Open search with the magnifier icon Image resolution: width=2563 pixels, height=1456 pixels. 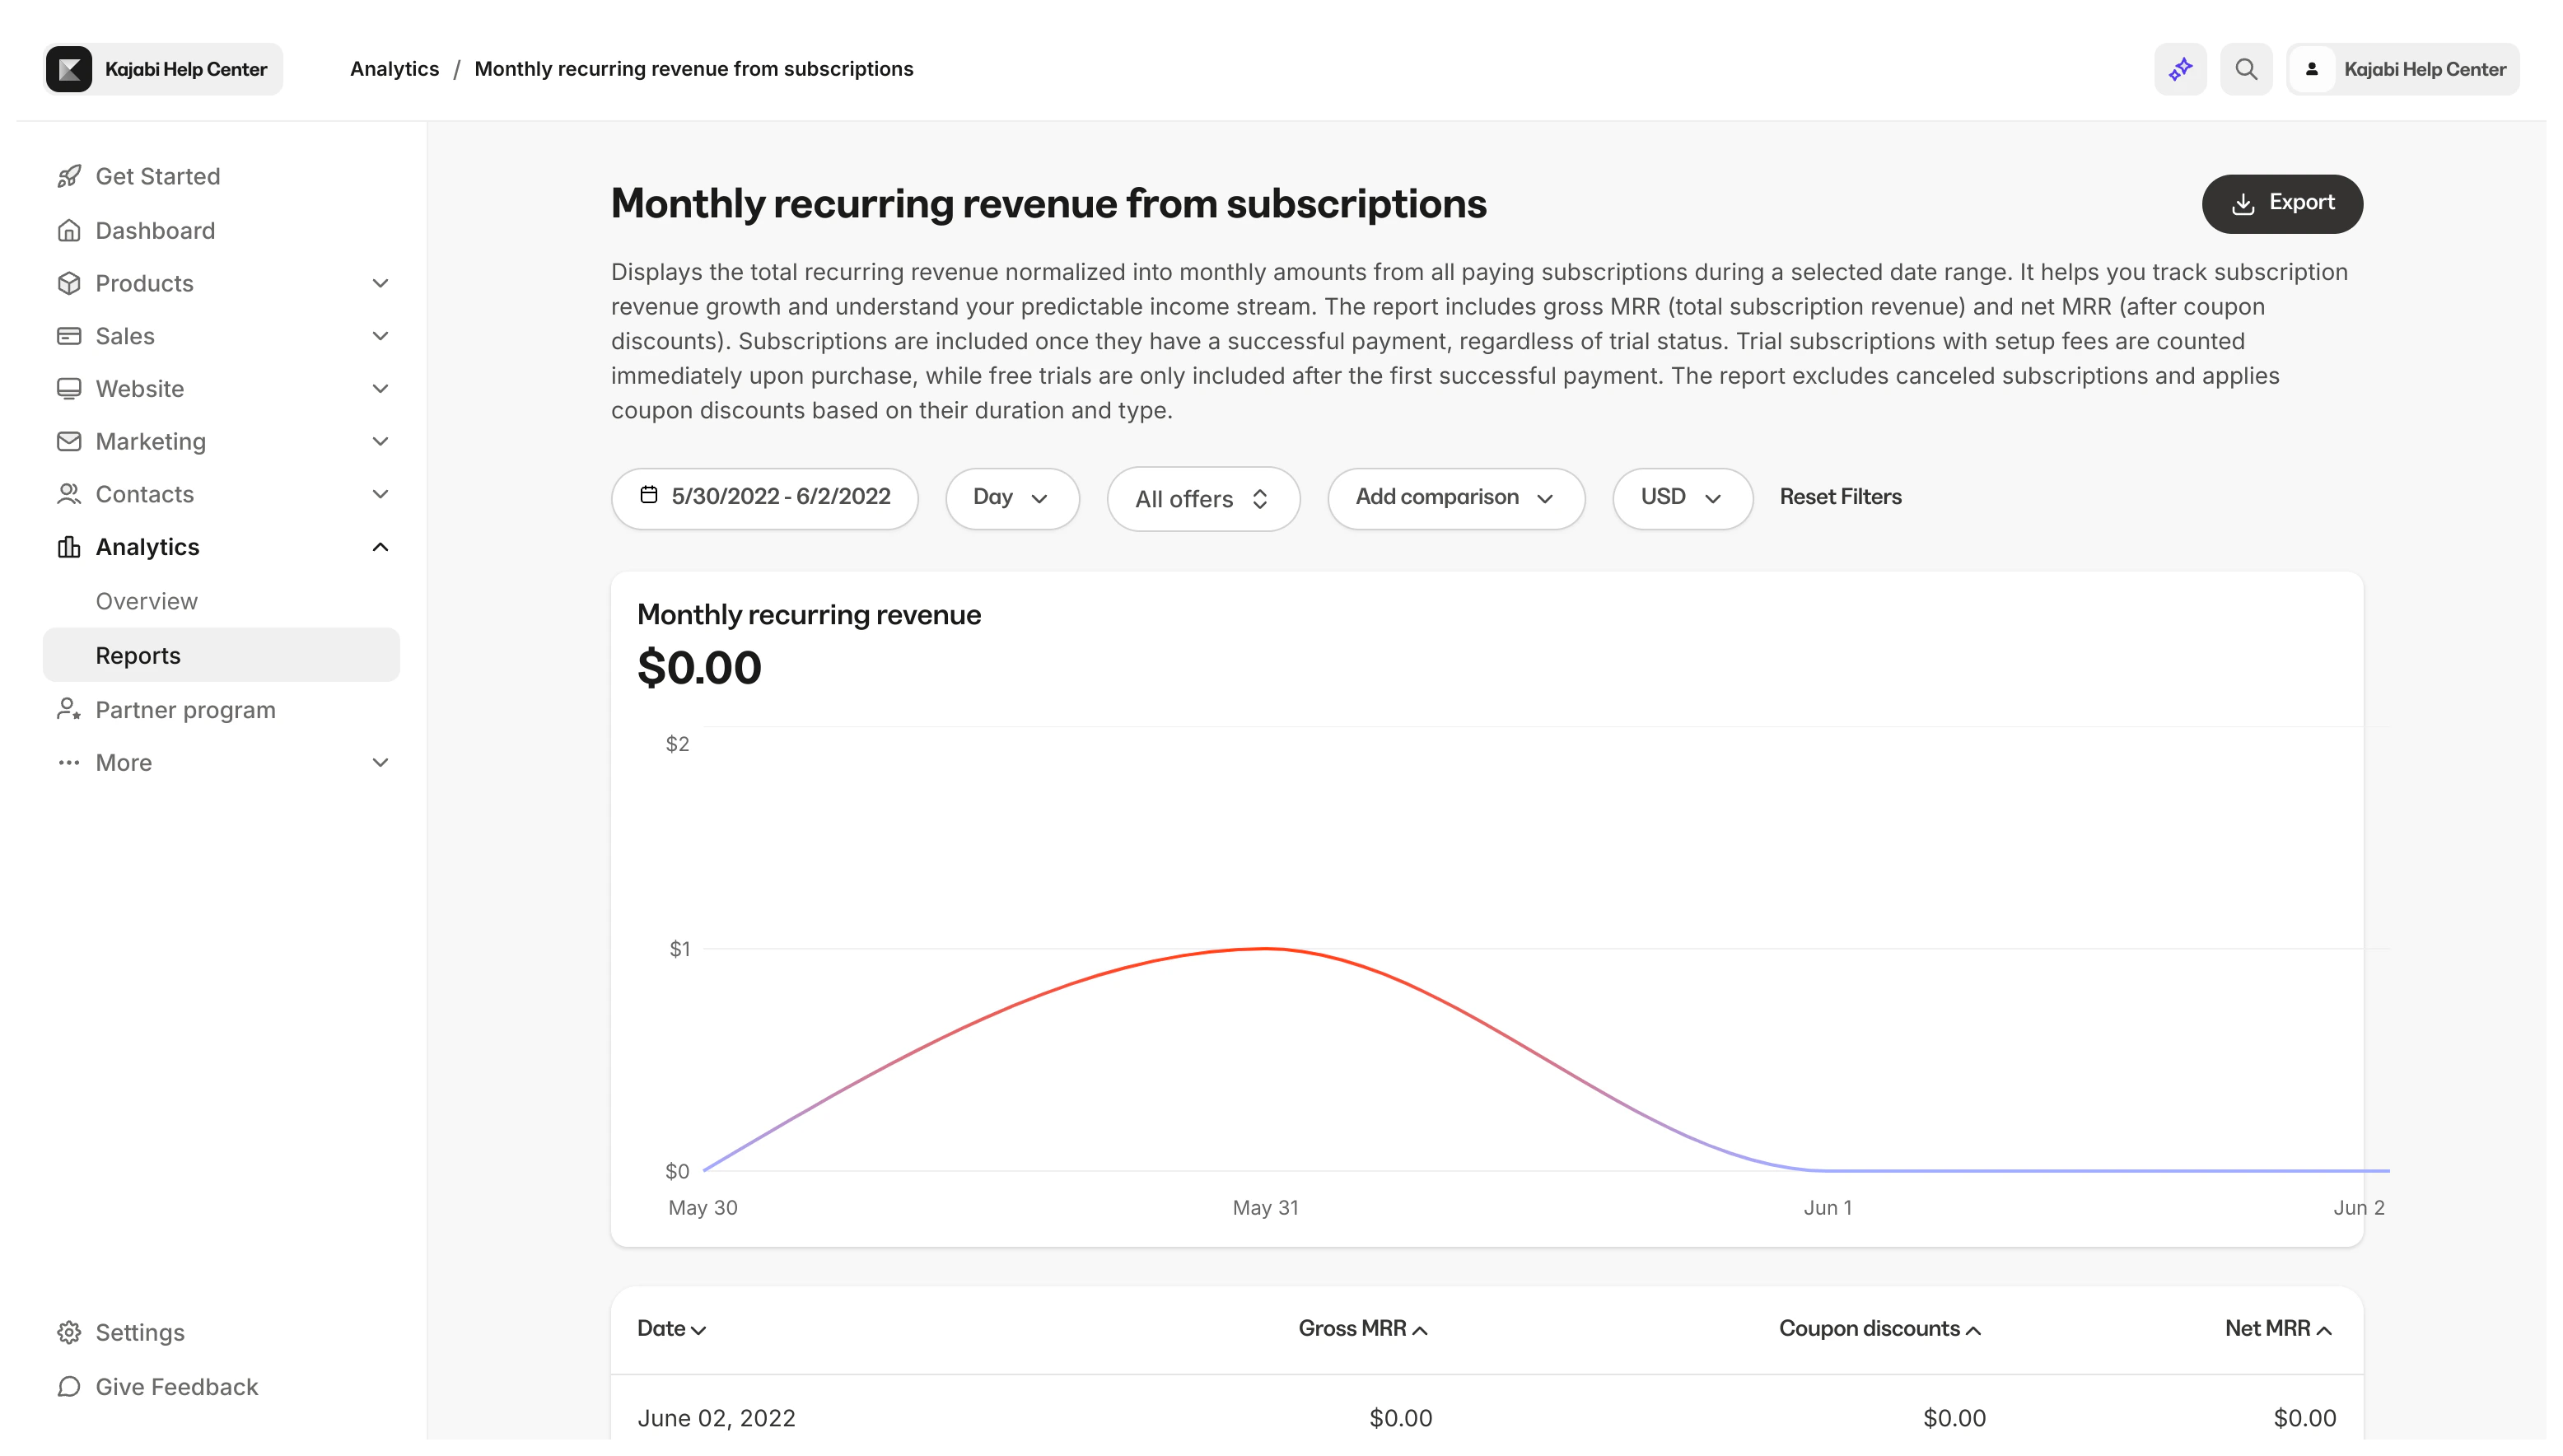point(2246,69)
